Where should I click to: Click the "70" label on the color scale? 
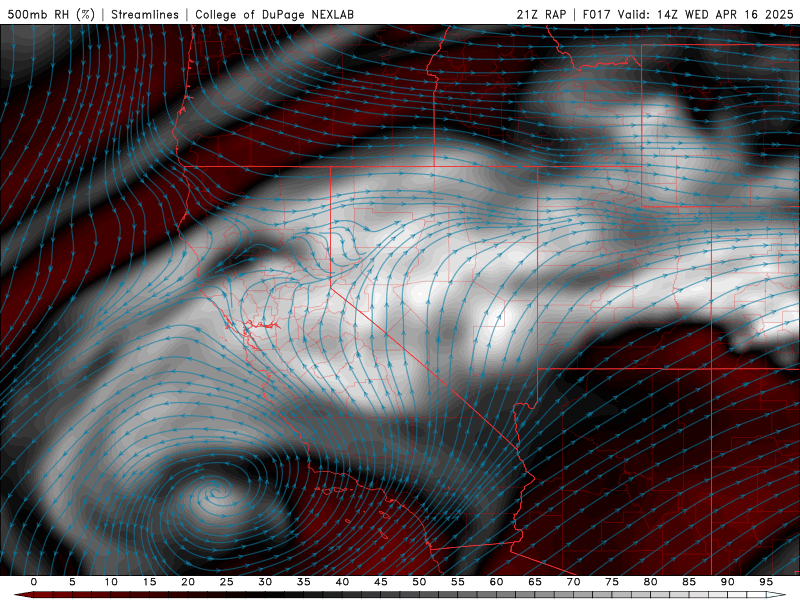point(573,582)
